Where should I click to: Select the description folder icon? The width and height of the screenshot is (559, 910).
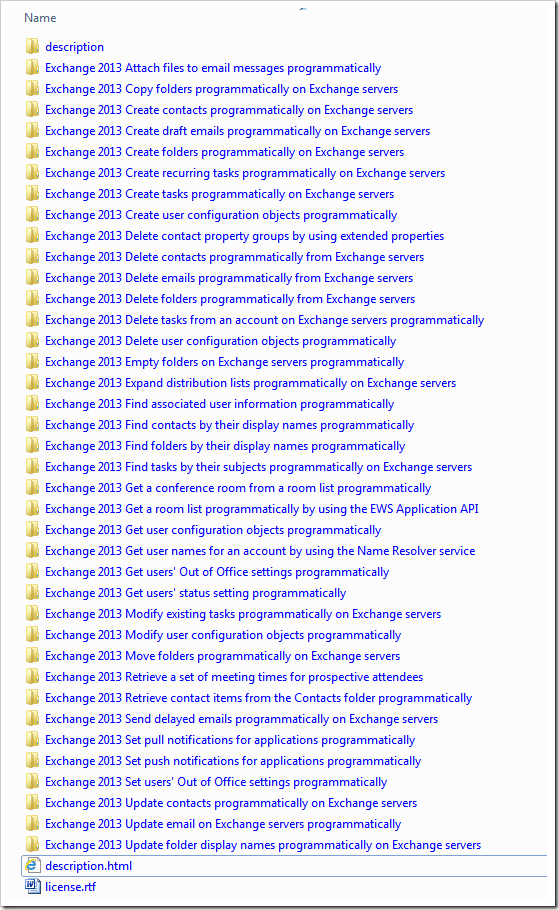pyautogui.click(x=33, y=46)
